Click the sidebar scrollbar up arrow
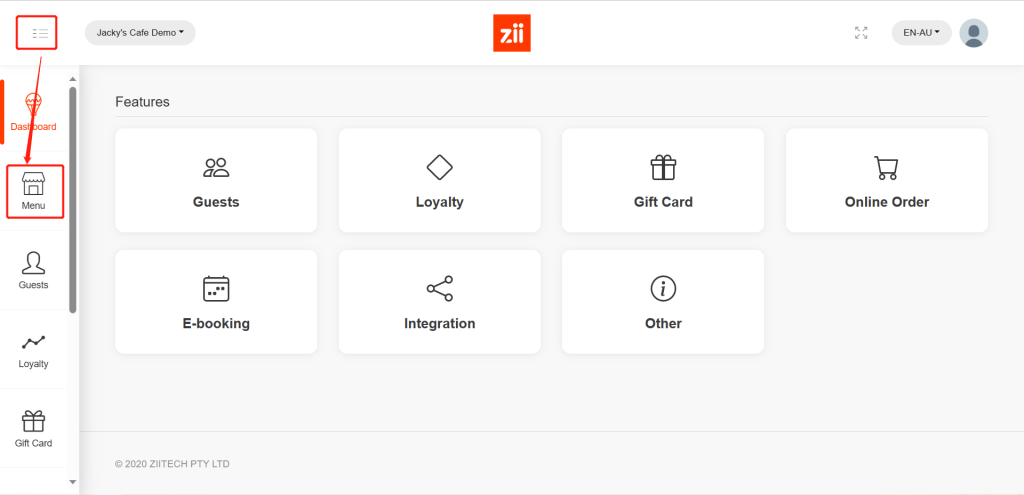Viewport: 1024px width, 495px height. pos(72,79)
